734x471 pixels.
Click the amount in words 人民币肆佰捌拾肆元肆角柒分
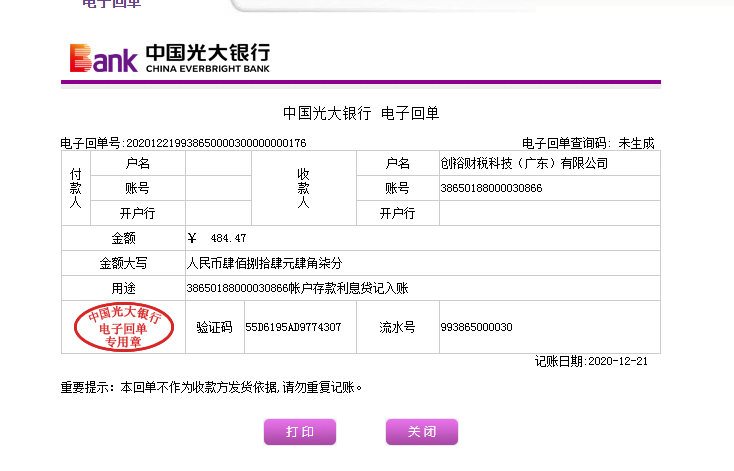[x=264, y=263]
